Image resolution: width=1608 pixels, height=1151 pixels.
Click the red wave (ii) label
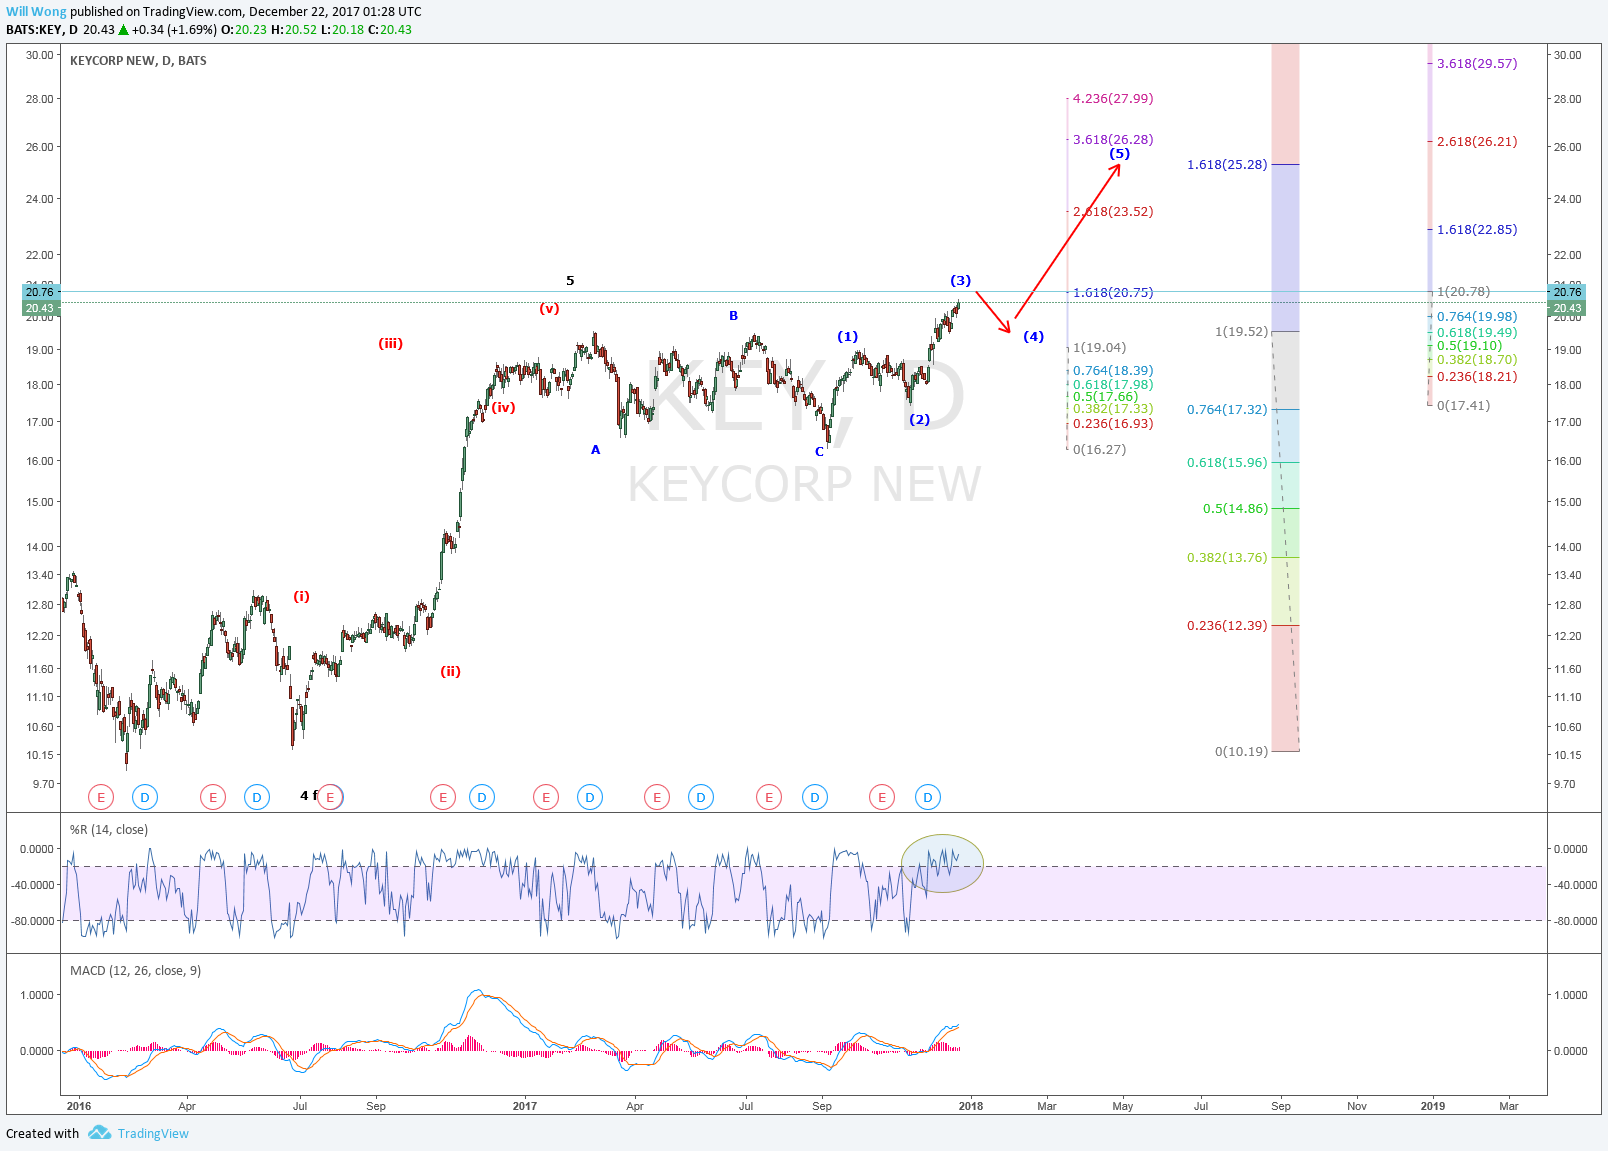click(x=450, y=671)
